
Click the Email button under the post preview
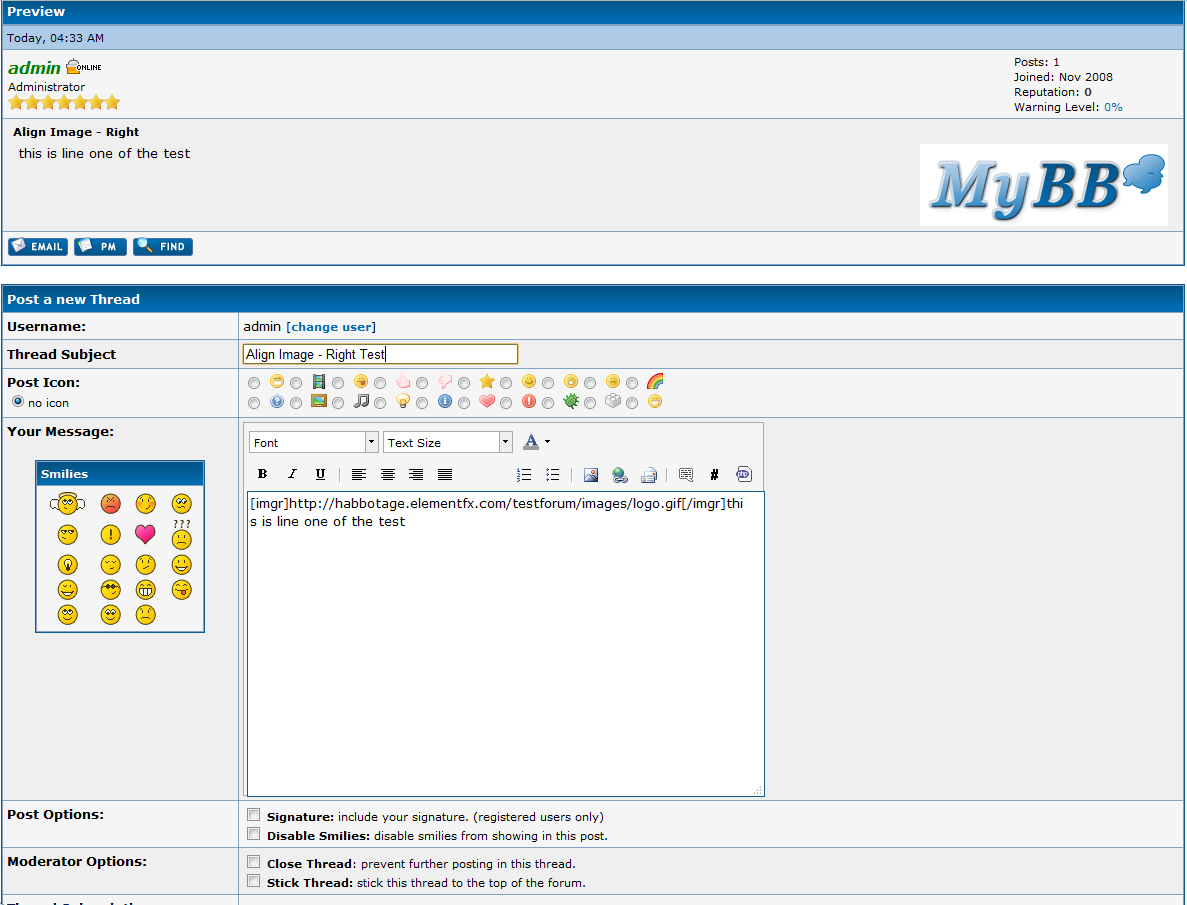(x=38, y=247)
